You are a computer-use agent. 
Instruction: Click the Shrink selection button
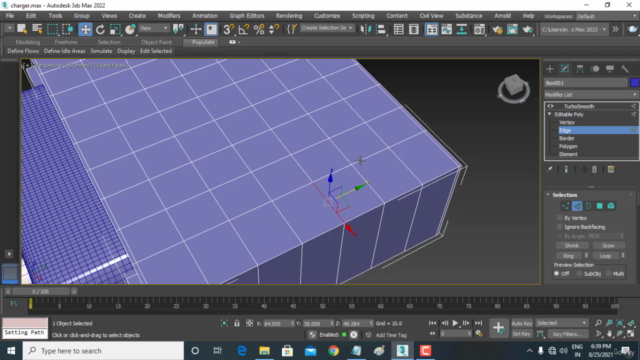pyautogui.click(x=572, y=245)
